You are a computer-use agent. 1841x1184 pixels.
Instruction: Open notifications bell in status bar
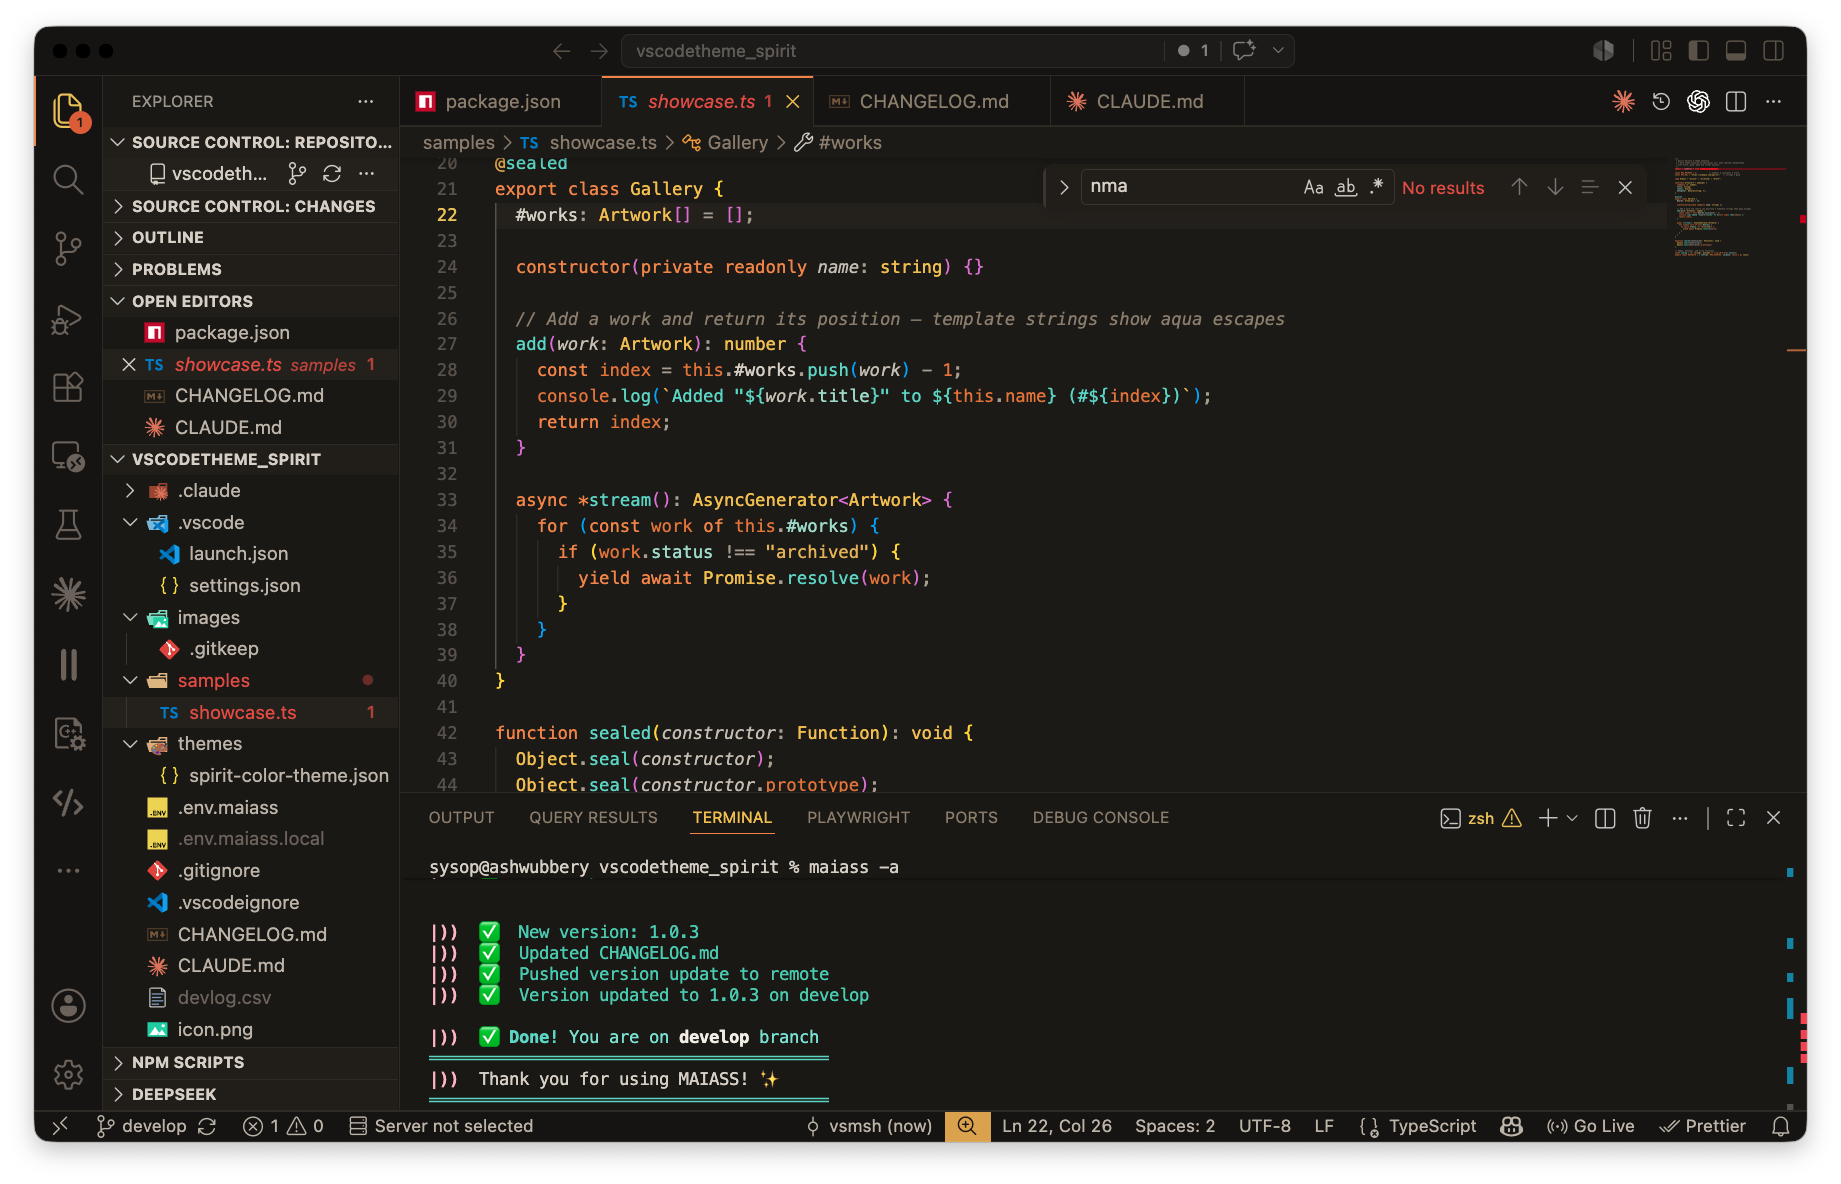point(1781,1126)
